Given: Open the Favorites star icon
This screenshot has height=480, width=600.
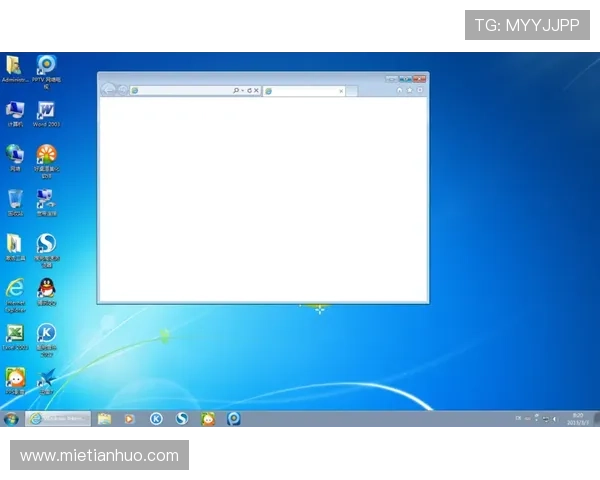Looking at the screenshot, I should 410,90.
